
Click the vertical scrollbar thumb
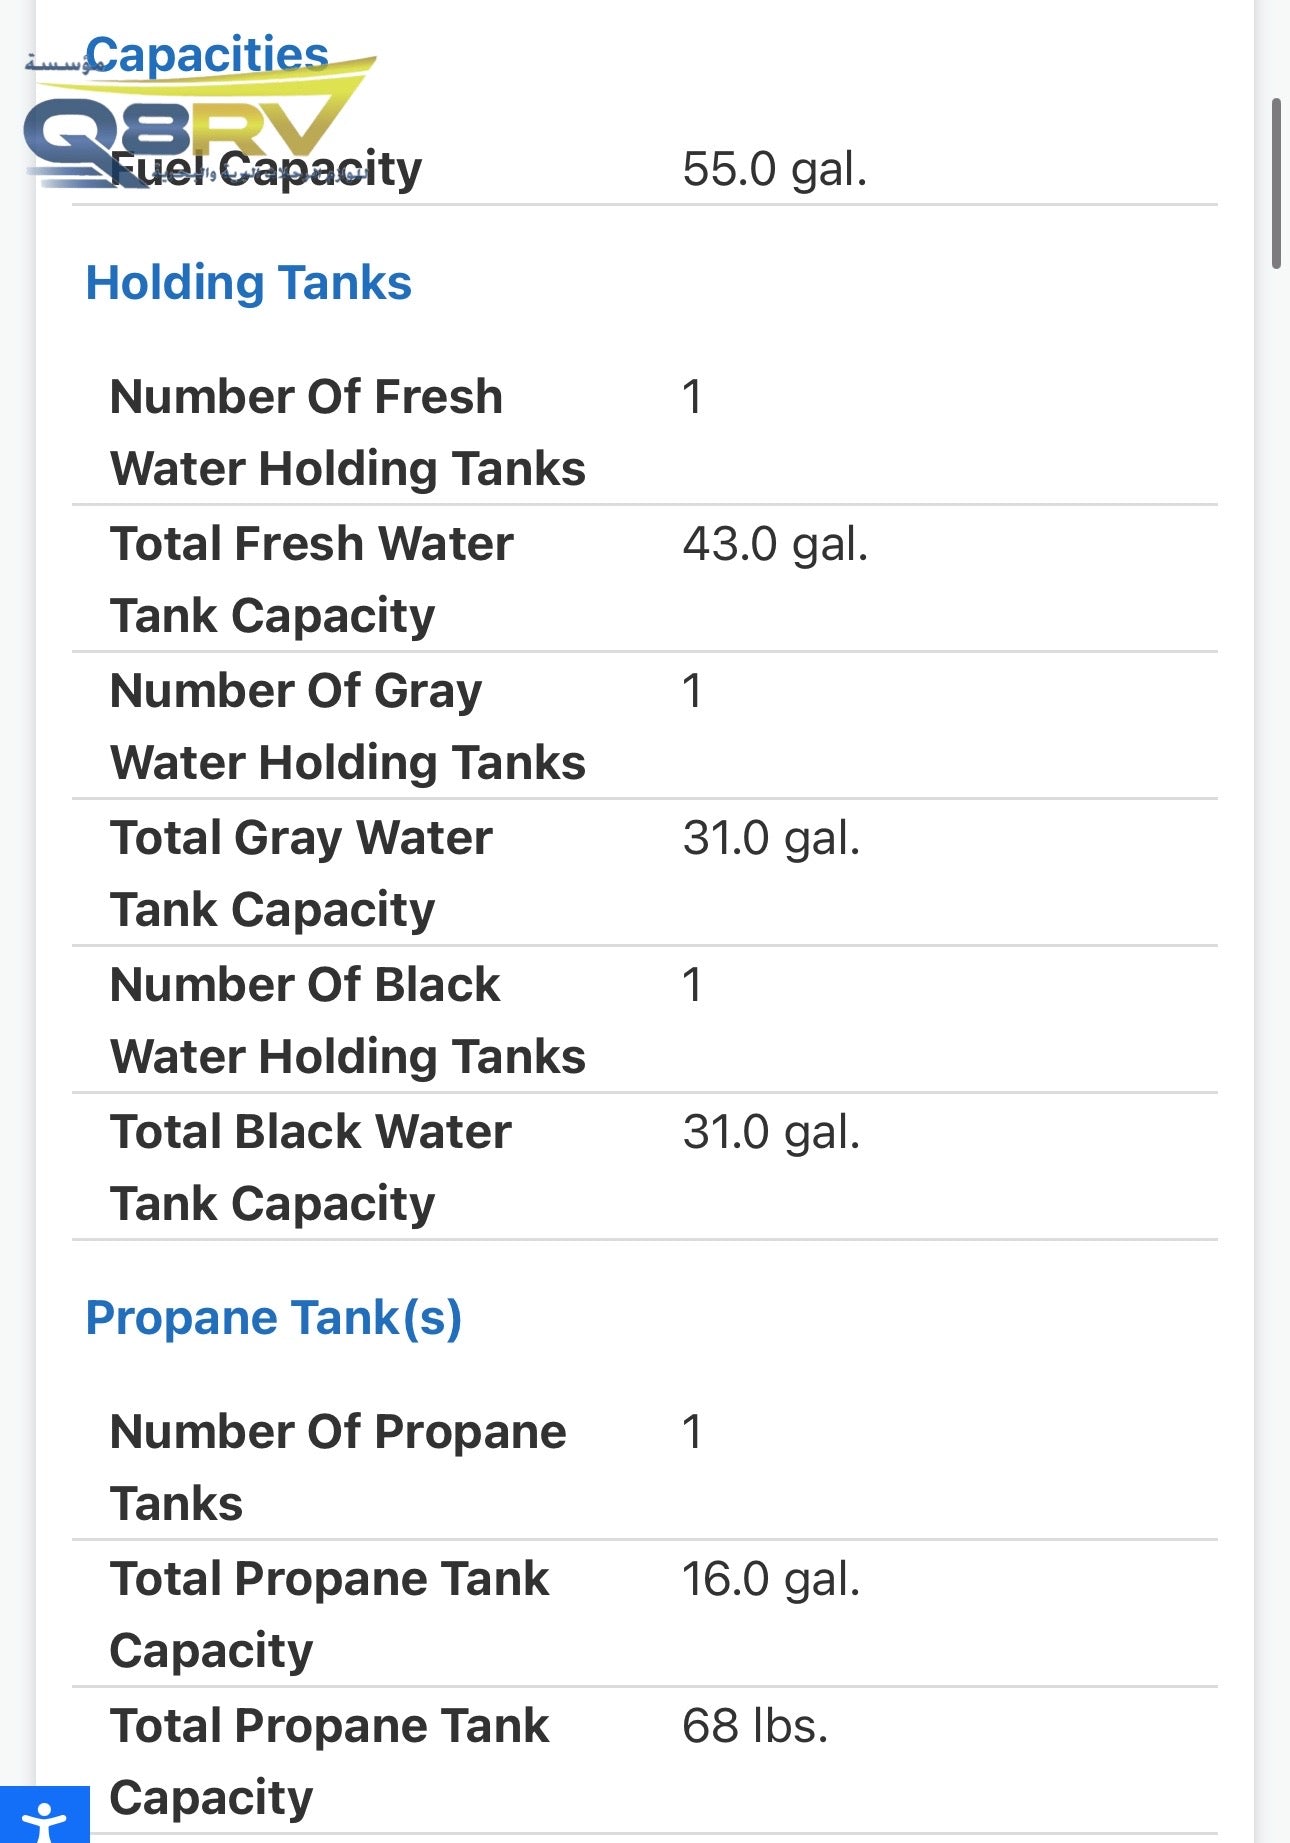[1276, 184]
